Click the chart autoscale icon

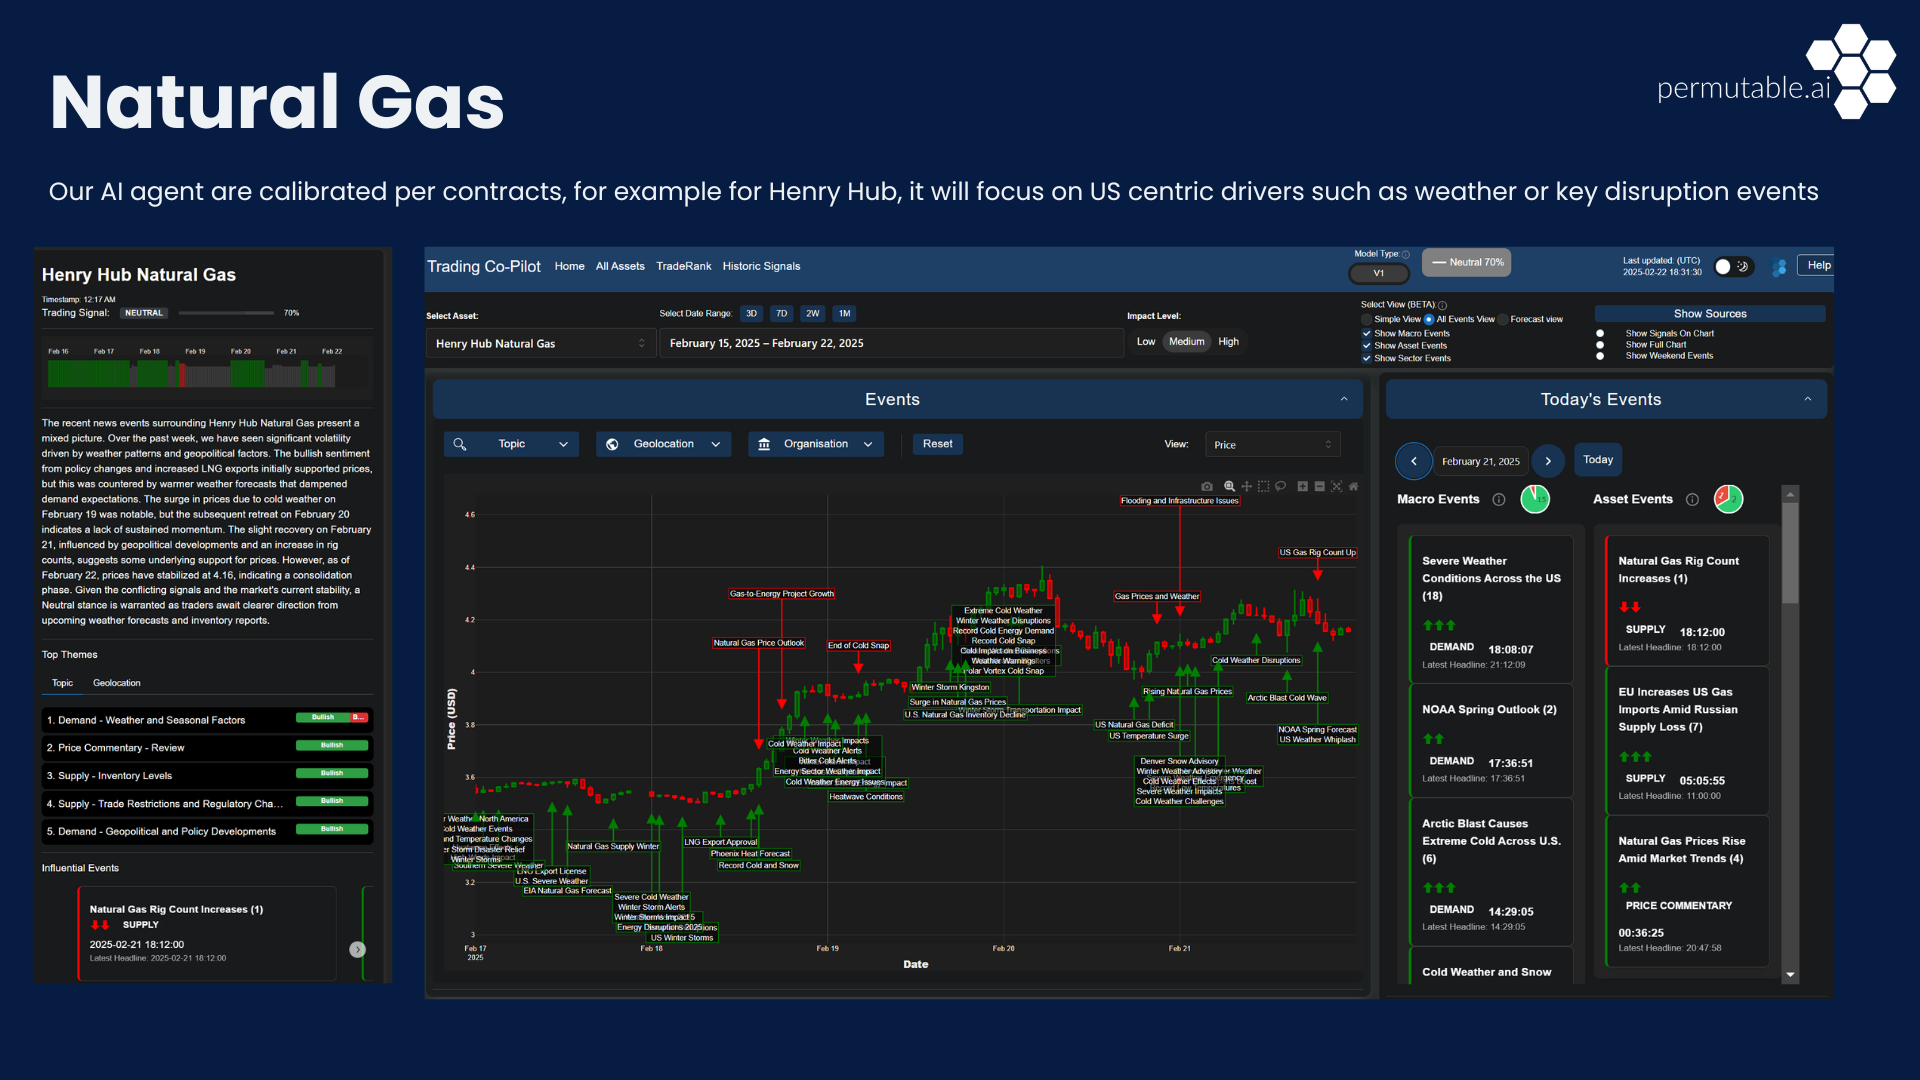1336,486
